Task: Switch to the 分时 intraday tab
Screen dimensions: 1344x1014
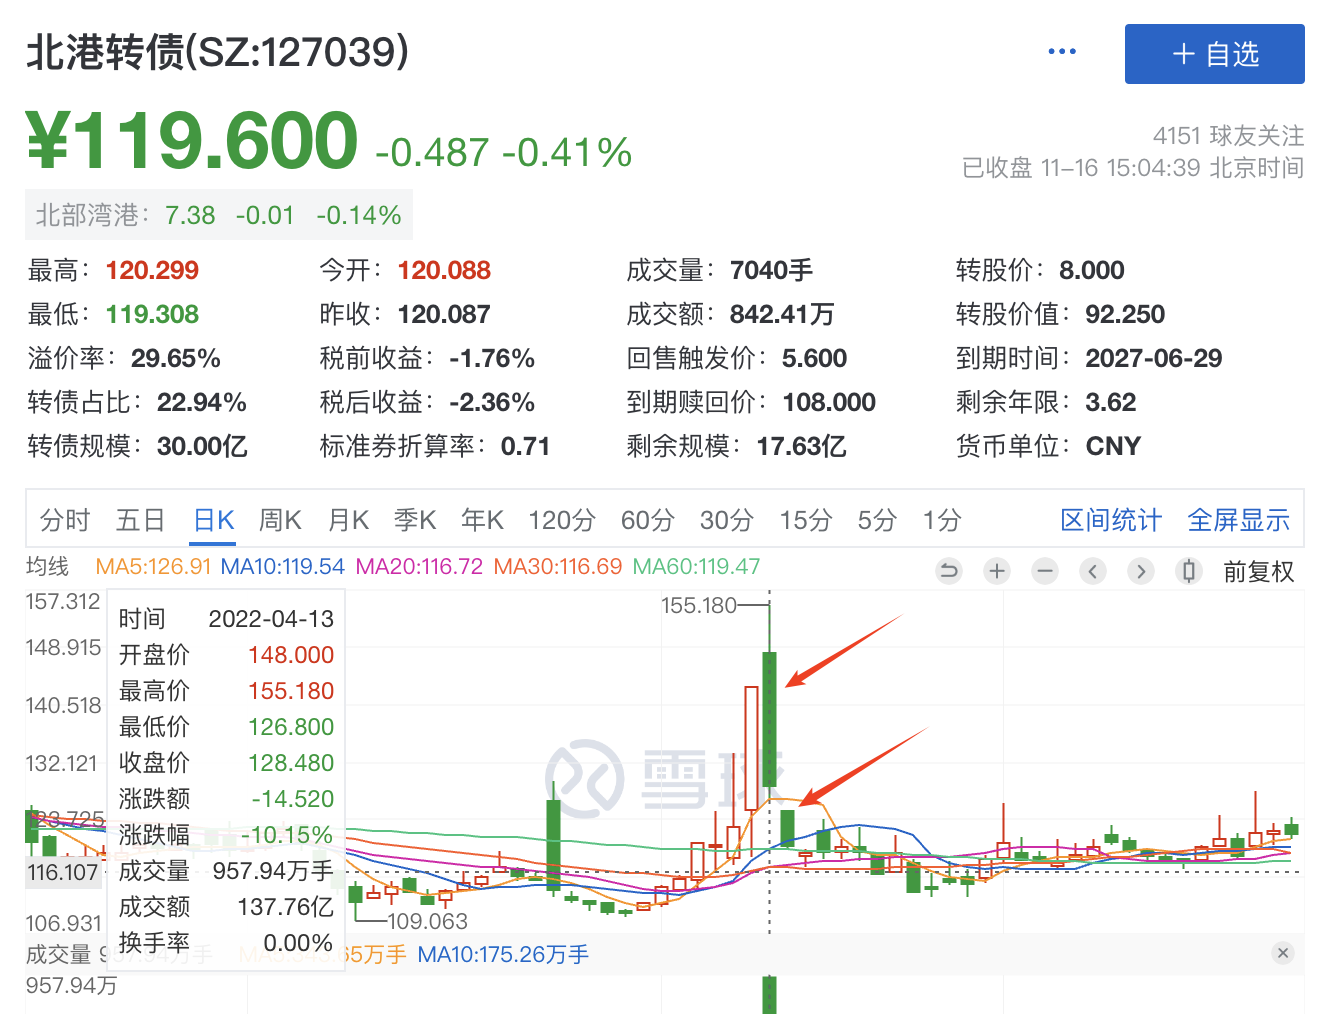Action: point(65,520)
